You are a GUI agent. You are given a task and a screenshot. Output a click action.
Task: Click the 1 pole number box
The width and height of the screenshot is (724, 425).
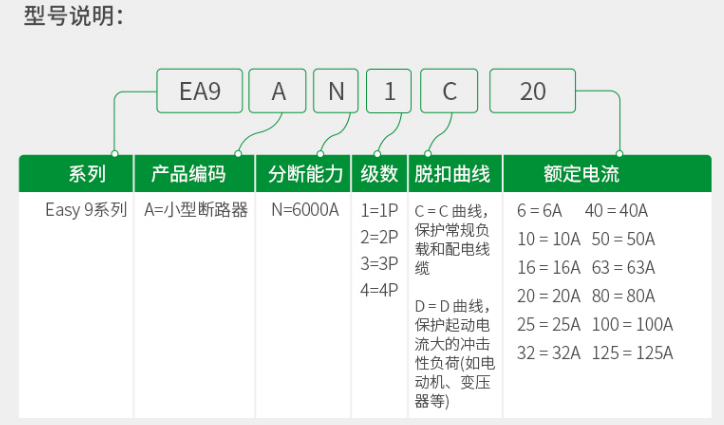click(389, 91)
